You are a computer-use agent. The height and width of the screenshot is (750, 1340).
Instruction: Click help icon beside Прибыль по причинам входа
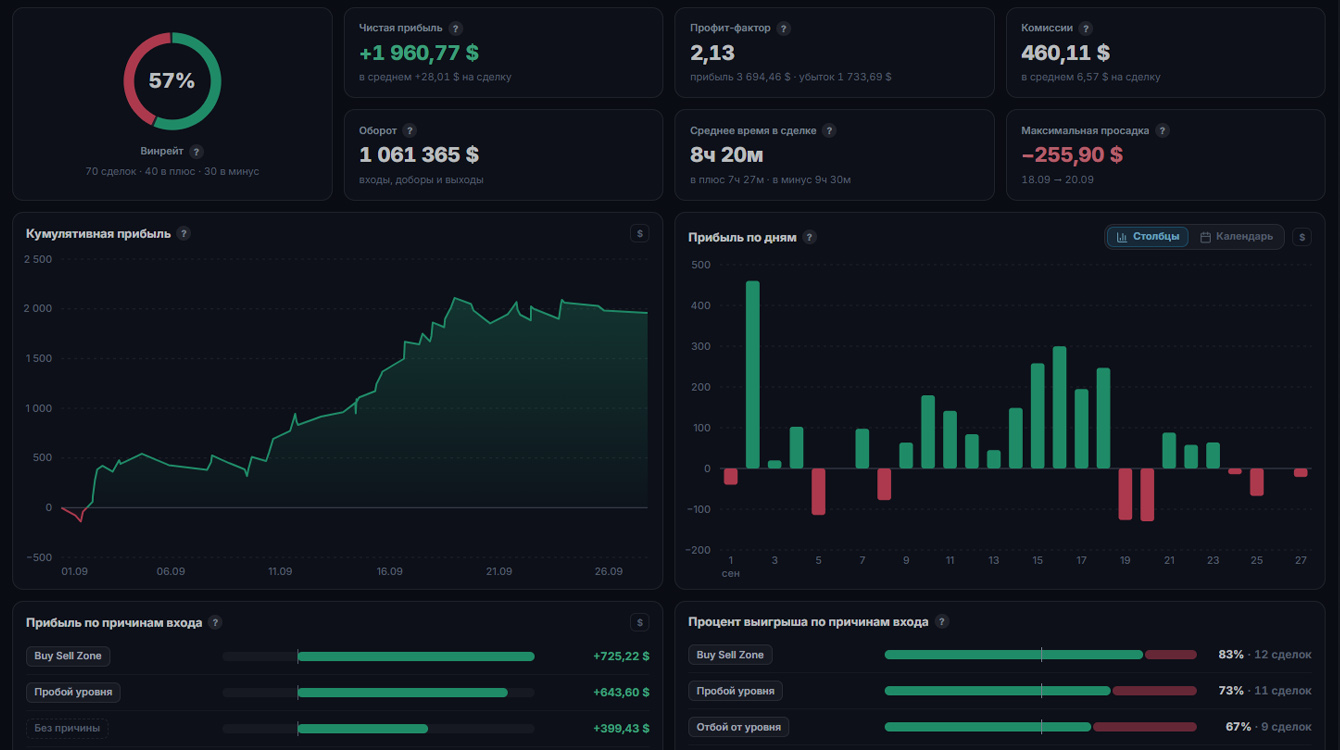215,623
